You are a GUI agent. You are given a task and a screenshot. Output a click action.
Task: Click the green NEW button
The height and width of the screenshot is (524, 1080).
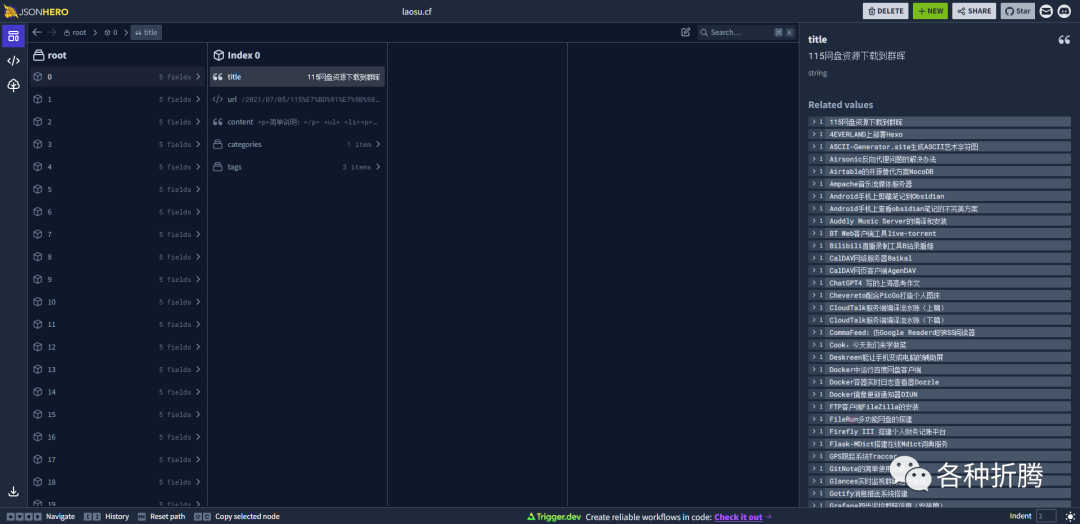click(930, 11)
